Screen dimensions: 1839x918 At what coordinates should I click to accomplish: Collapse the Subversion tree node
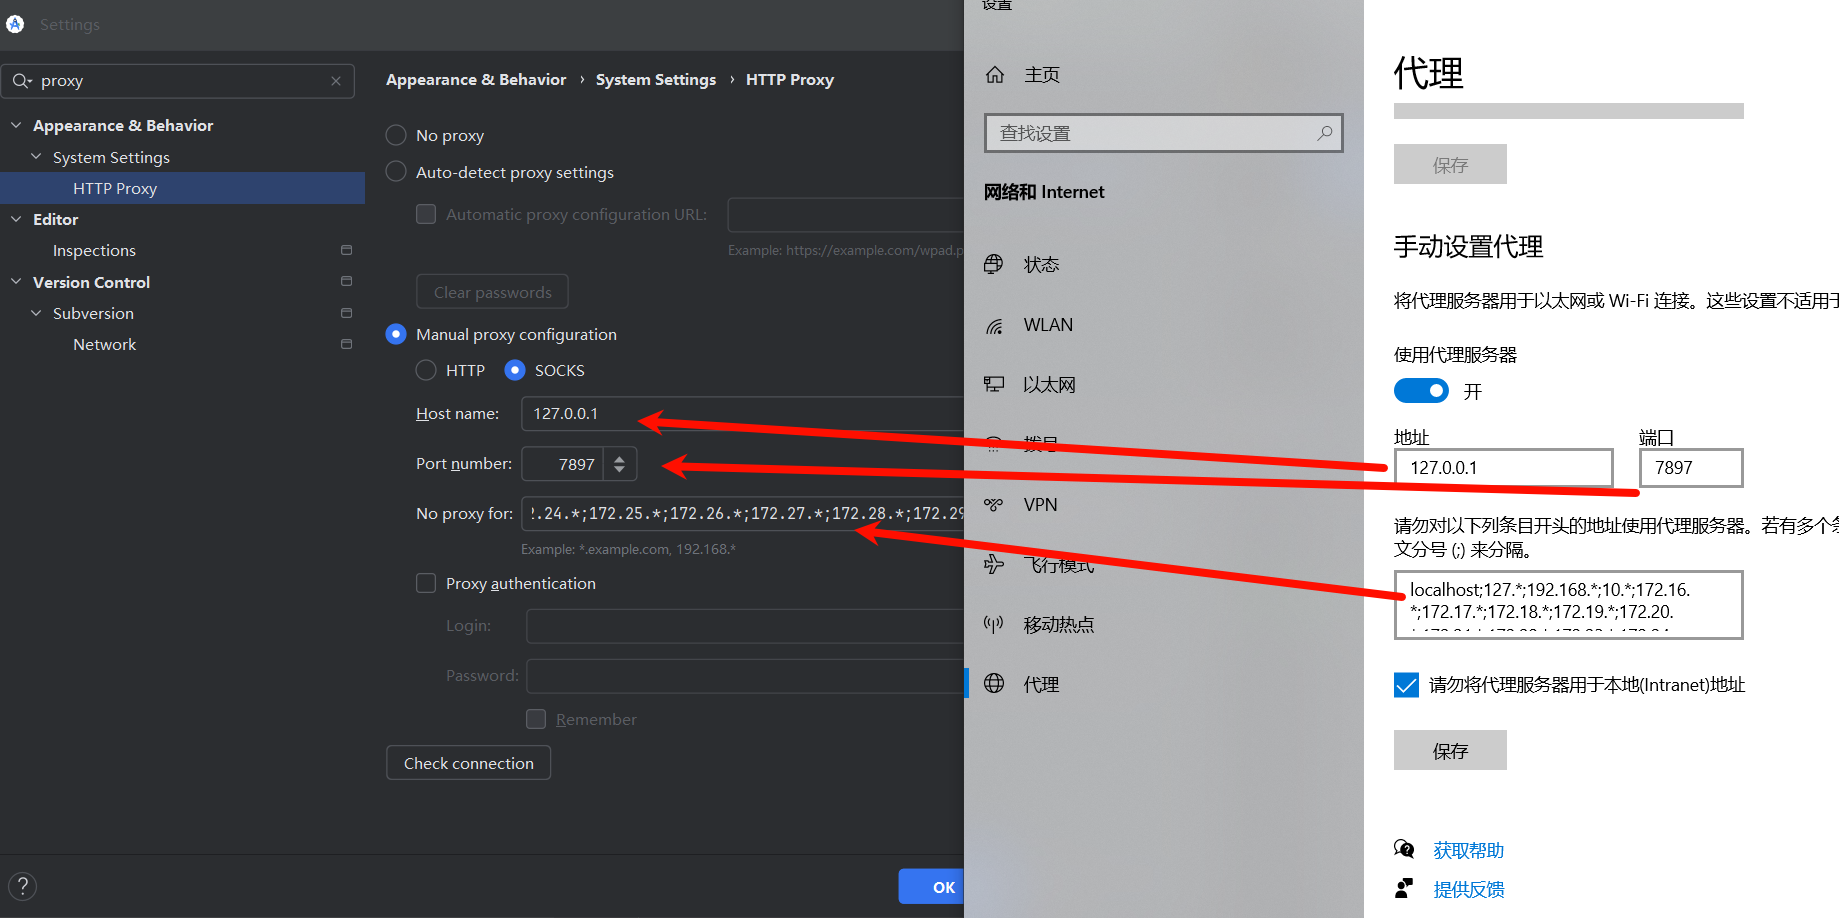pyautogui.click(x=36, y=313)
